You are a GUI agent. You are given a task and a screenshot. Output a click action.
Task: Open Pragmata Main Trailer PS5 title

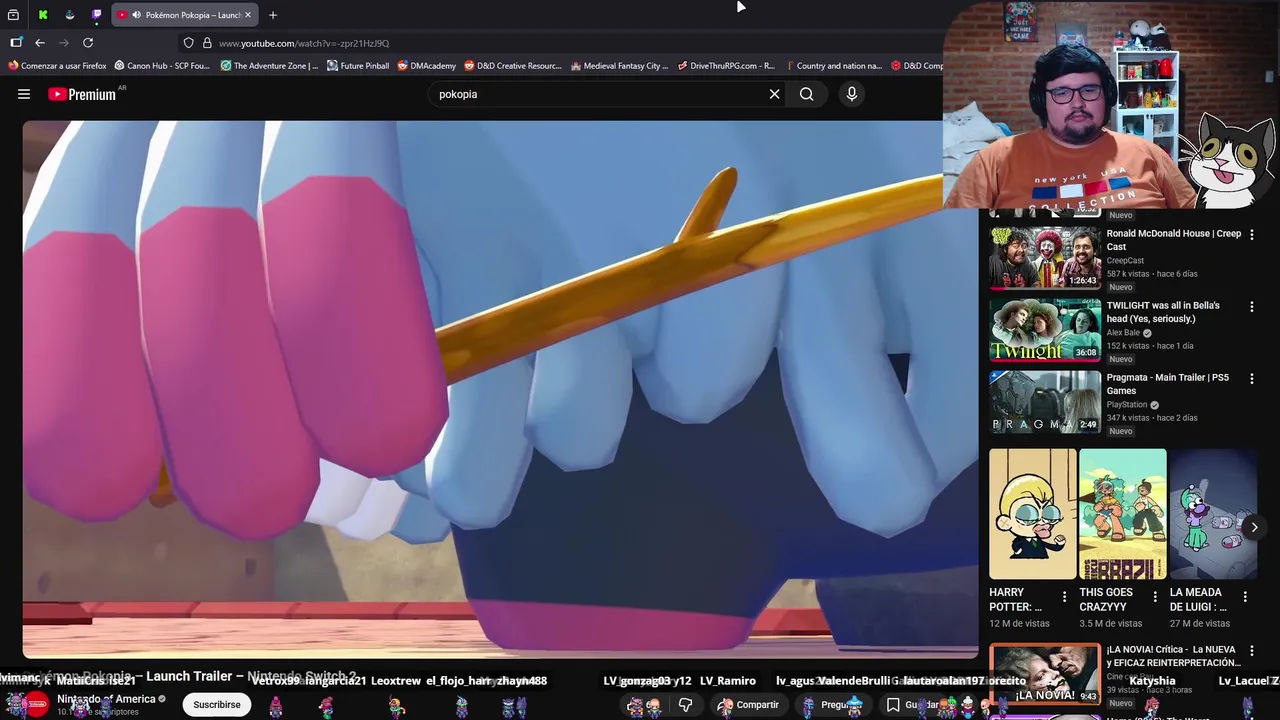click(1167, 384)
